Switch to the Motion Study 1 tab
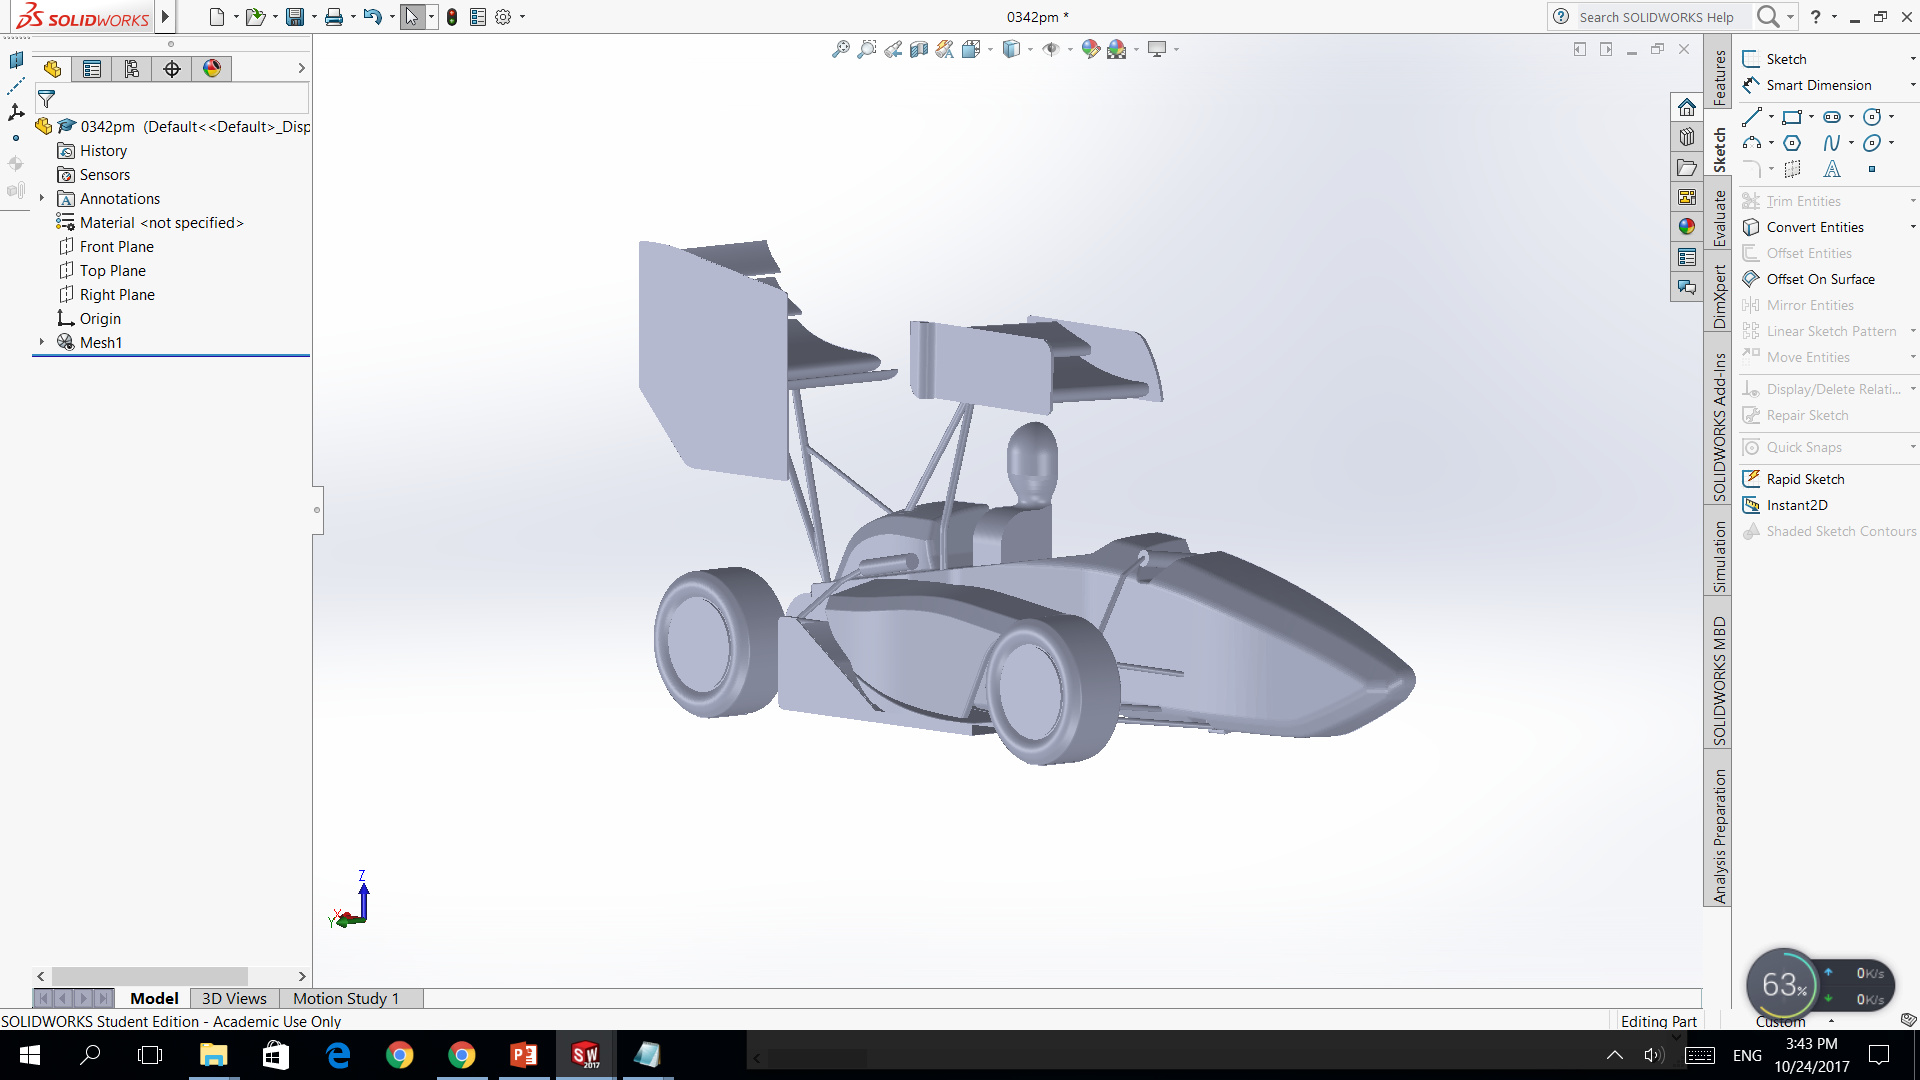Screen dimensions: 1920x1080 (345, 998)
